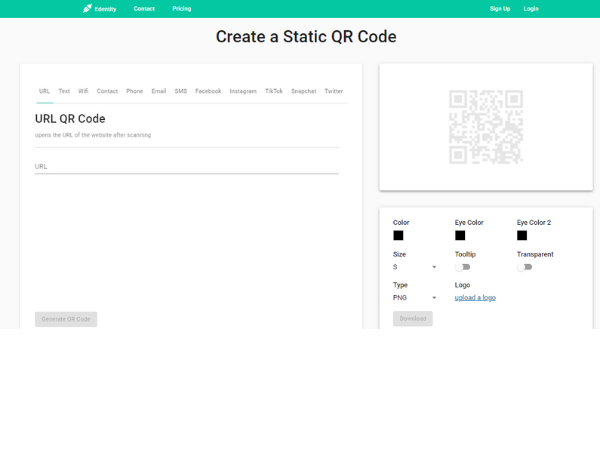
Task: Click the URL QR Code heading
Action: [70, 119]
